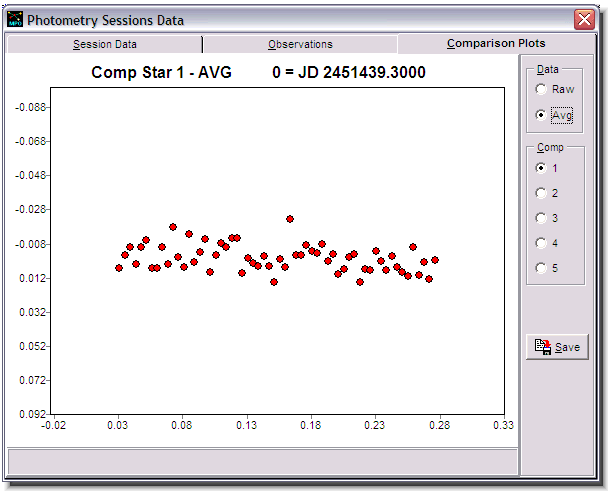611x492 pixels.
Task: Click the x-axis label -0.02
Action: pyautogui.click(x=53, y=425)
